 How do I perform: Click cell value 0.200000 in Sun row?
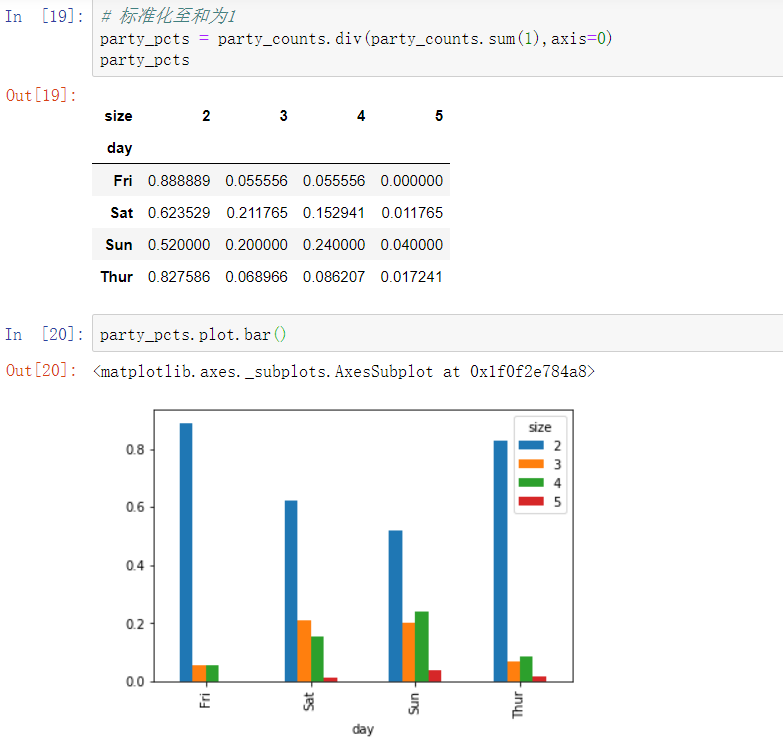257,245
